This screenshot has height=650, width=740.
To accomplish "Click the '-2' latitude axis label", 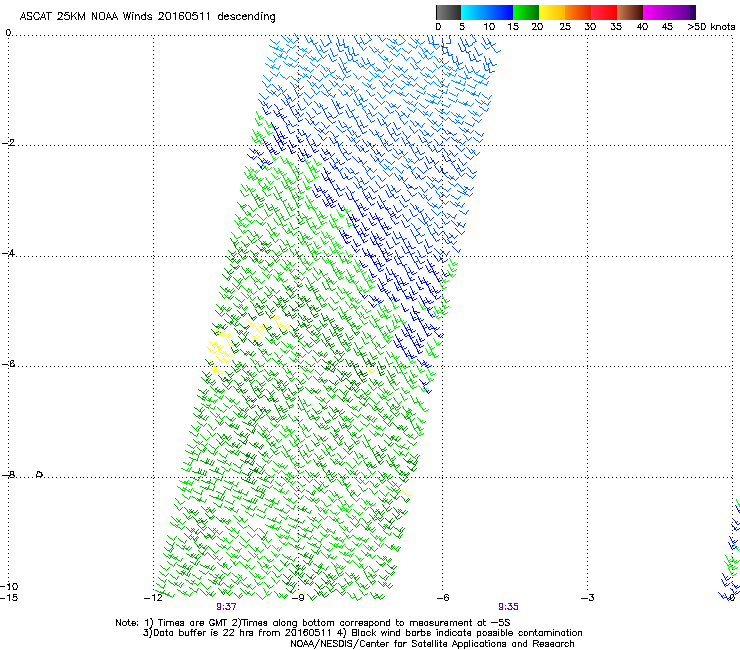I will point(8,143).
